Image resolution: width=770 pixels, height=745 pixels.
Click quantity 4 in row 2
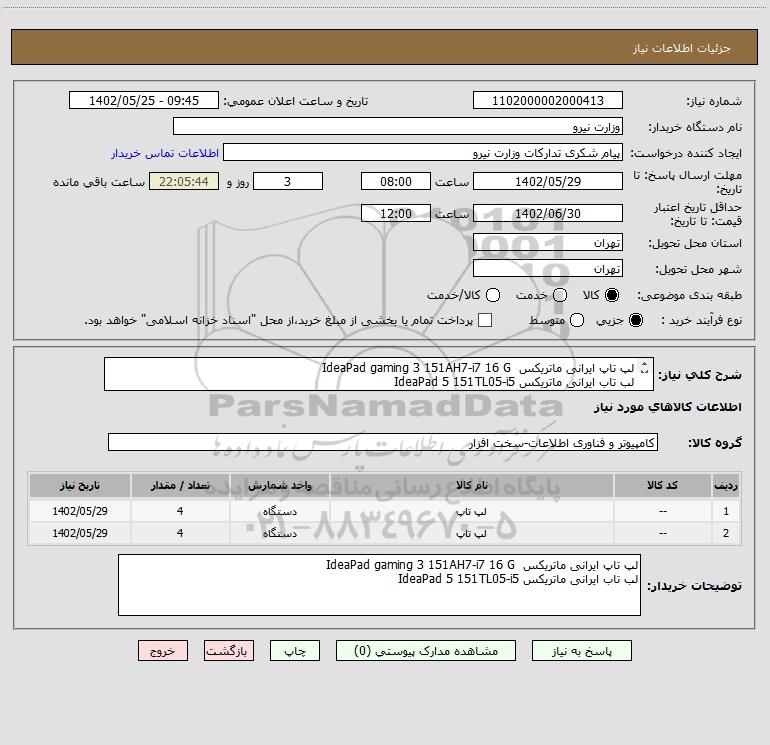[x=180, y=533]
